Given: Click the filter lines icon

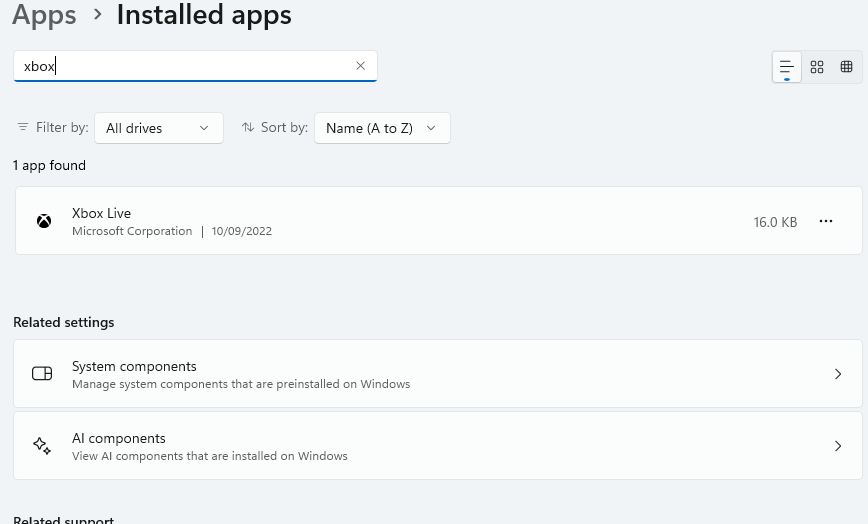Looking at the screenshot, I should [23, 127].
